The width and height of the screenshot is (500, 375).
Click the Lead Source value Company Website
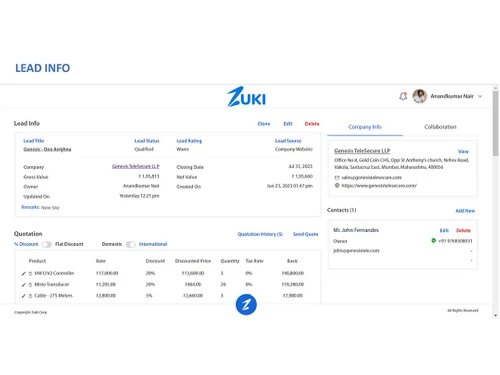pos(294,149)
